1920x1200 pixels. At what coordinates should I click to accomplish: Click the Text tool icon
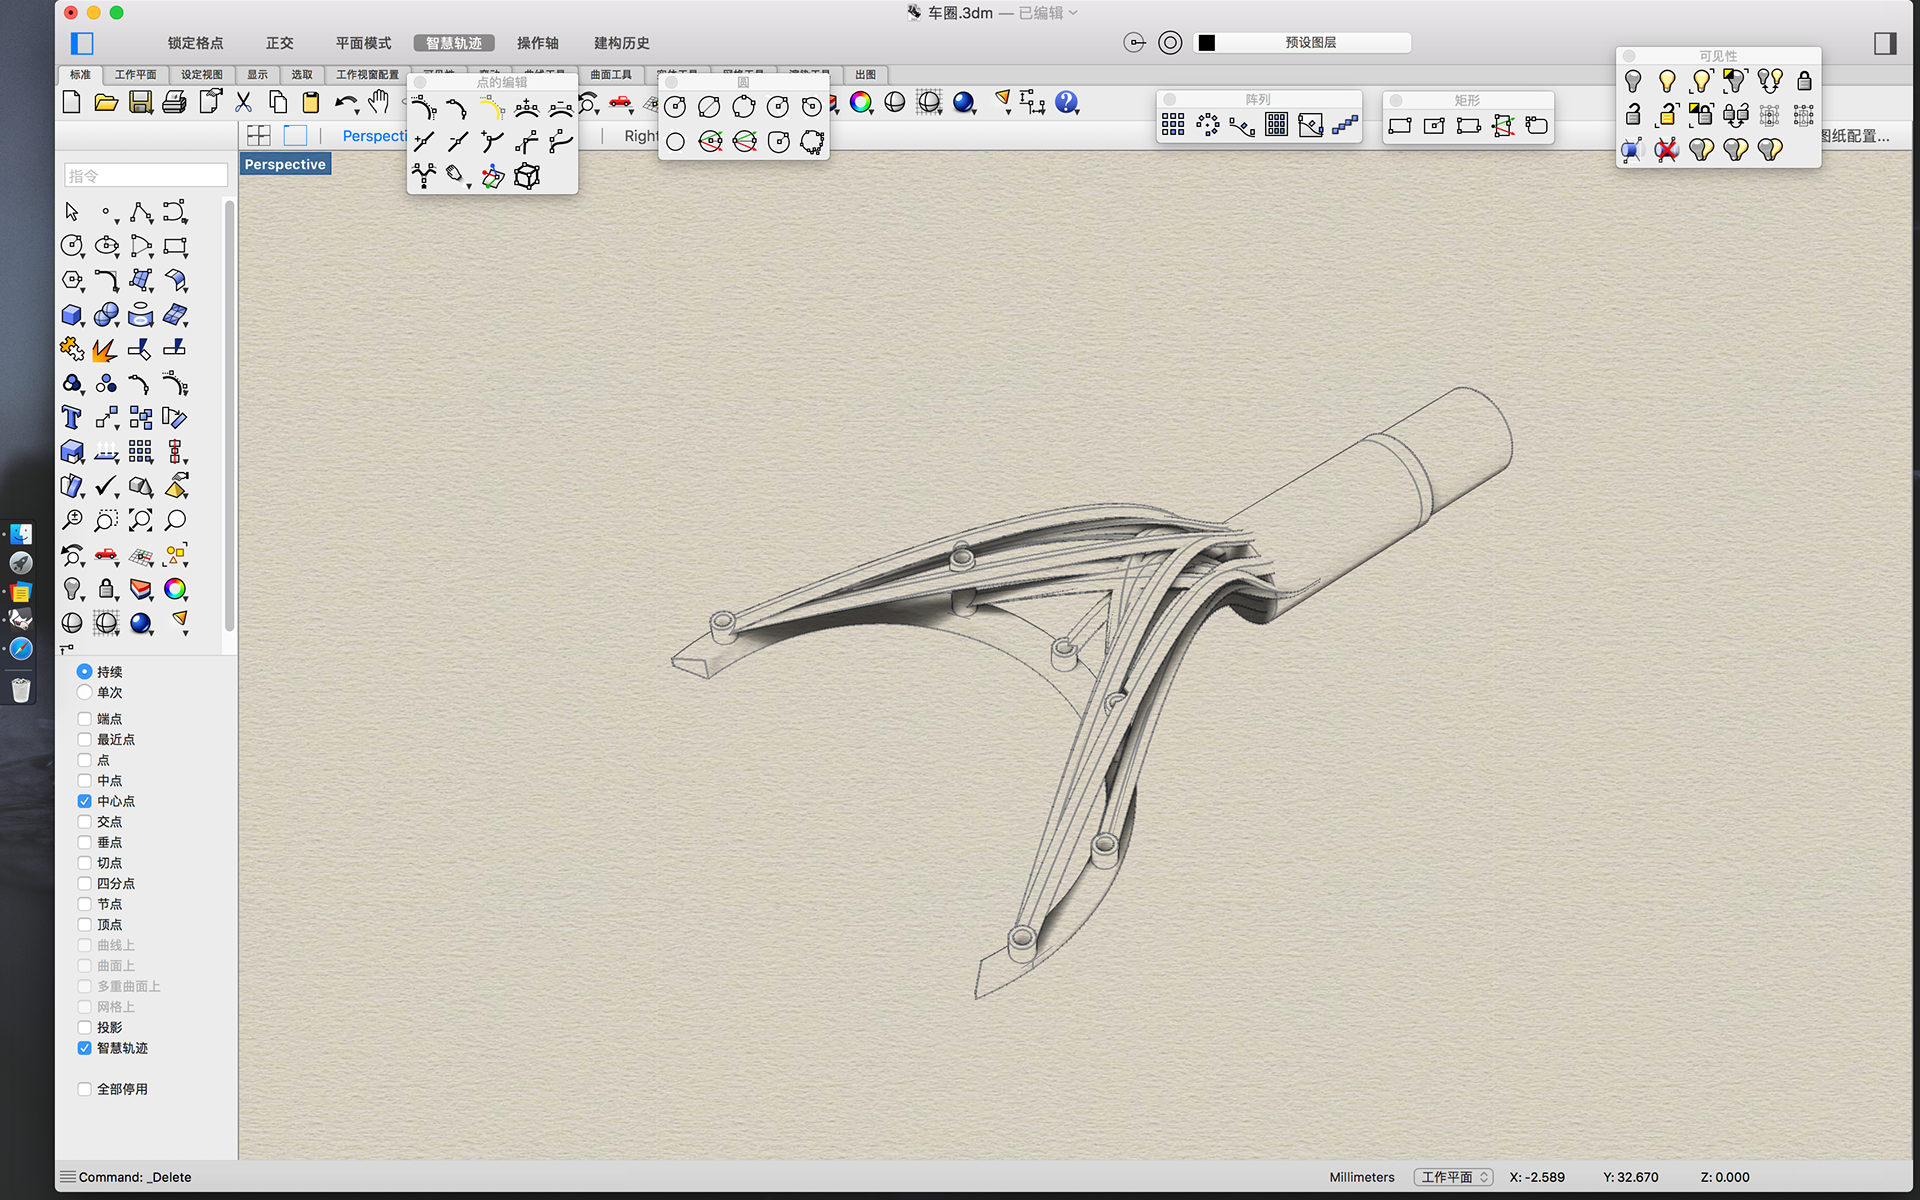(x=71, y=417)
